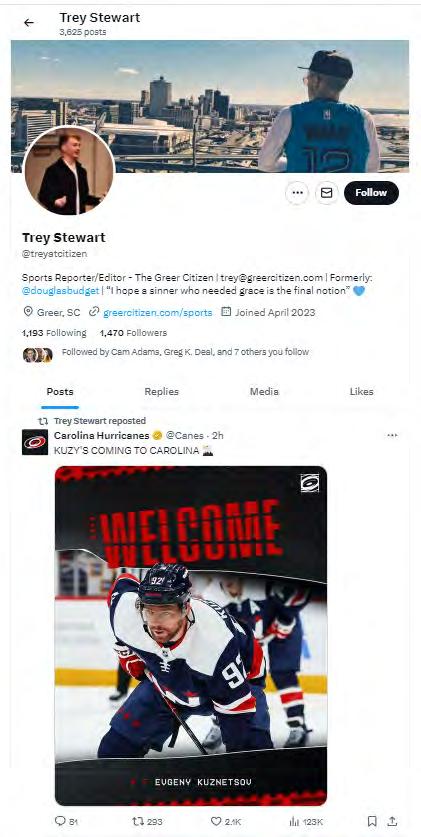
Task: Open Trey Stewart's profile picture
Action: 69,171
